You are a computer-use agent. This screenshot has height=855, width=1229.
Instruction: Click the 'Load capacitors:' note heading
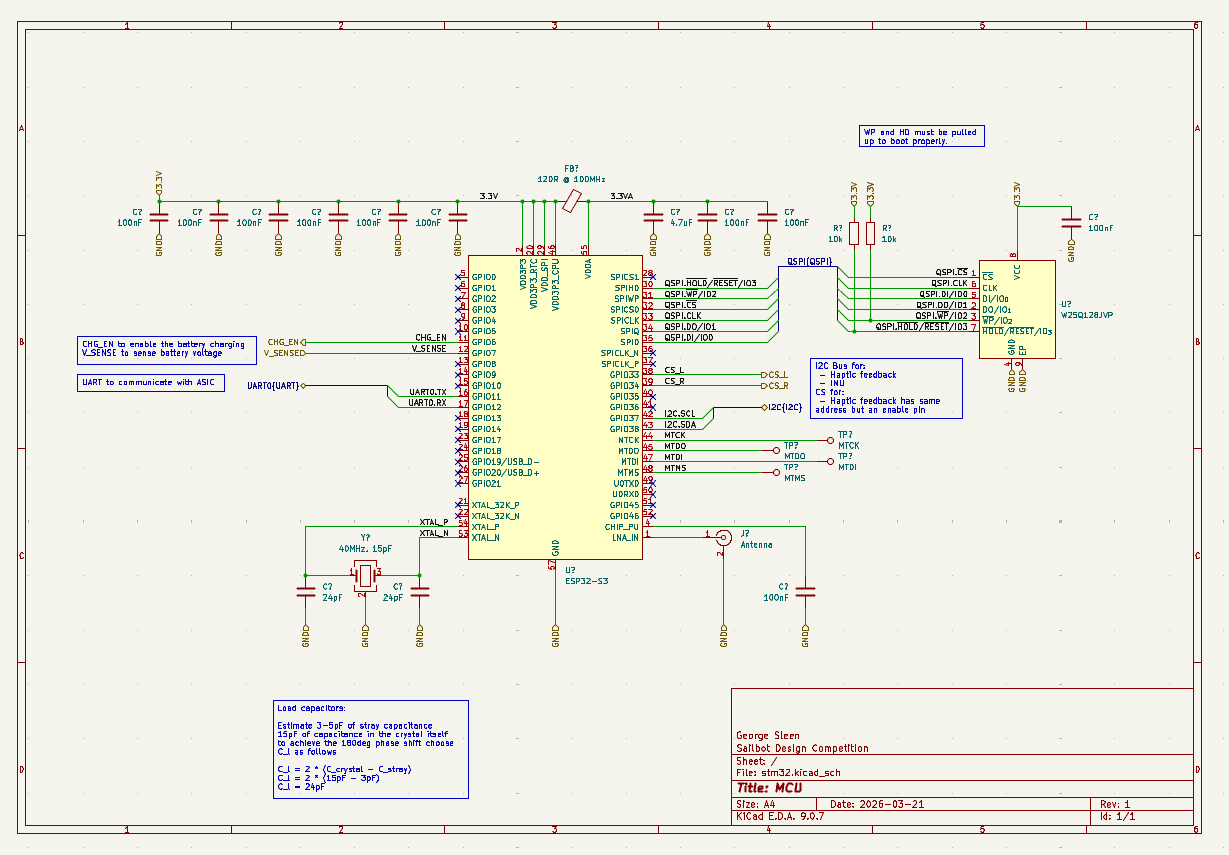(x=310, y=706)
